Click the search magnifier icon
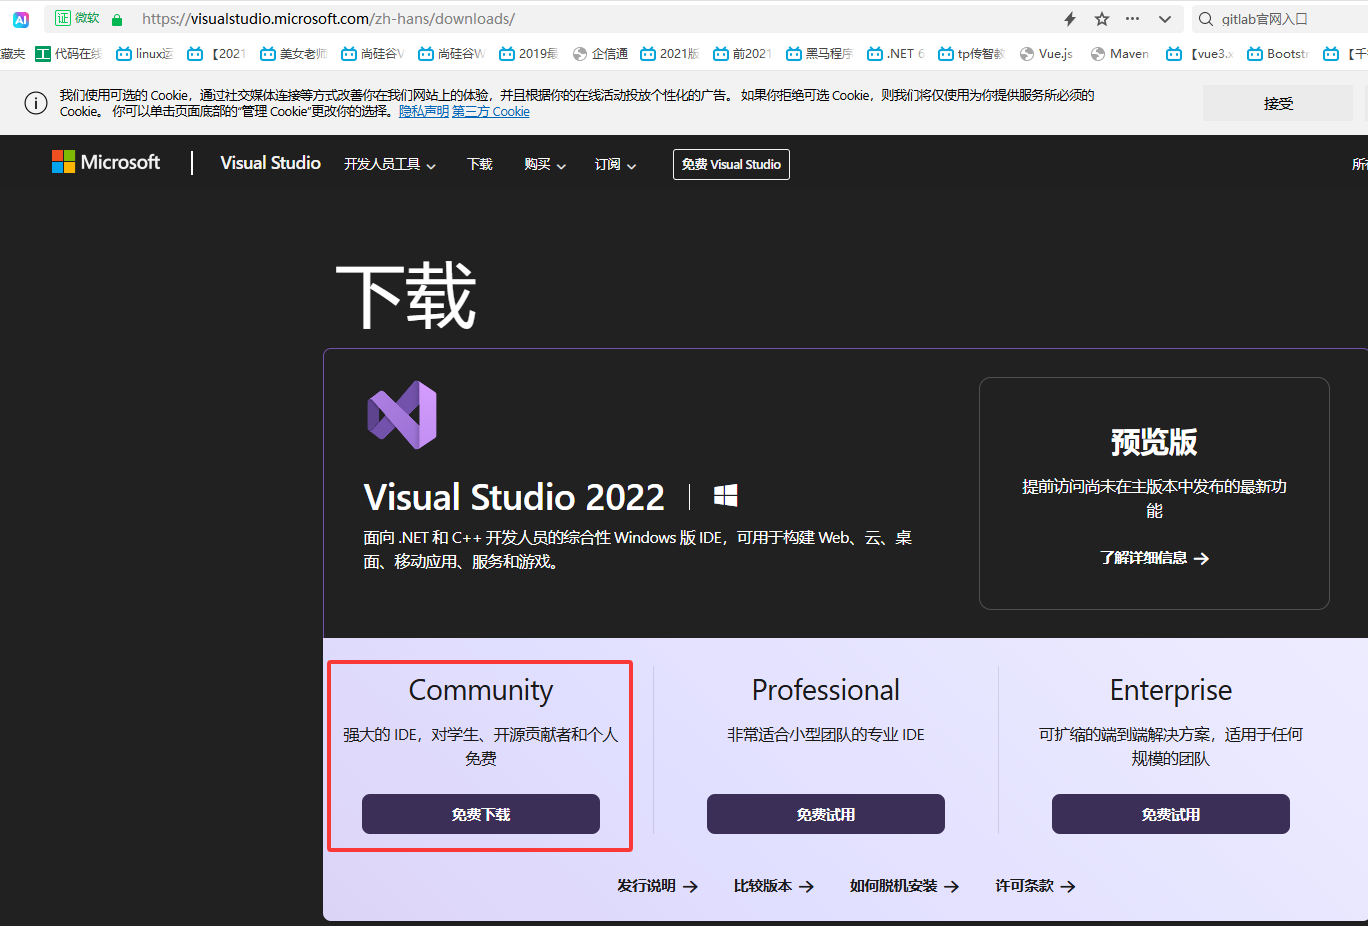 (1205, 19)
